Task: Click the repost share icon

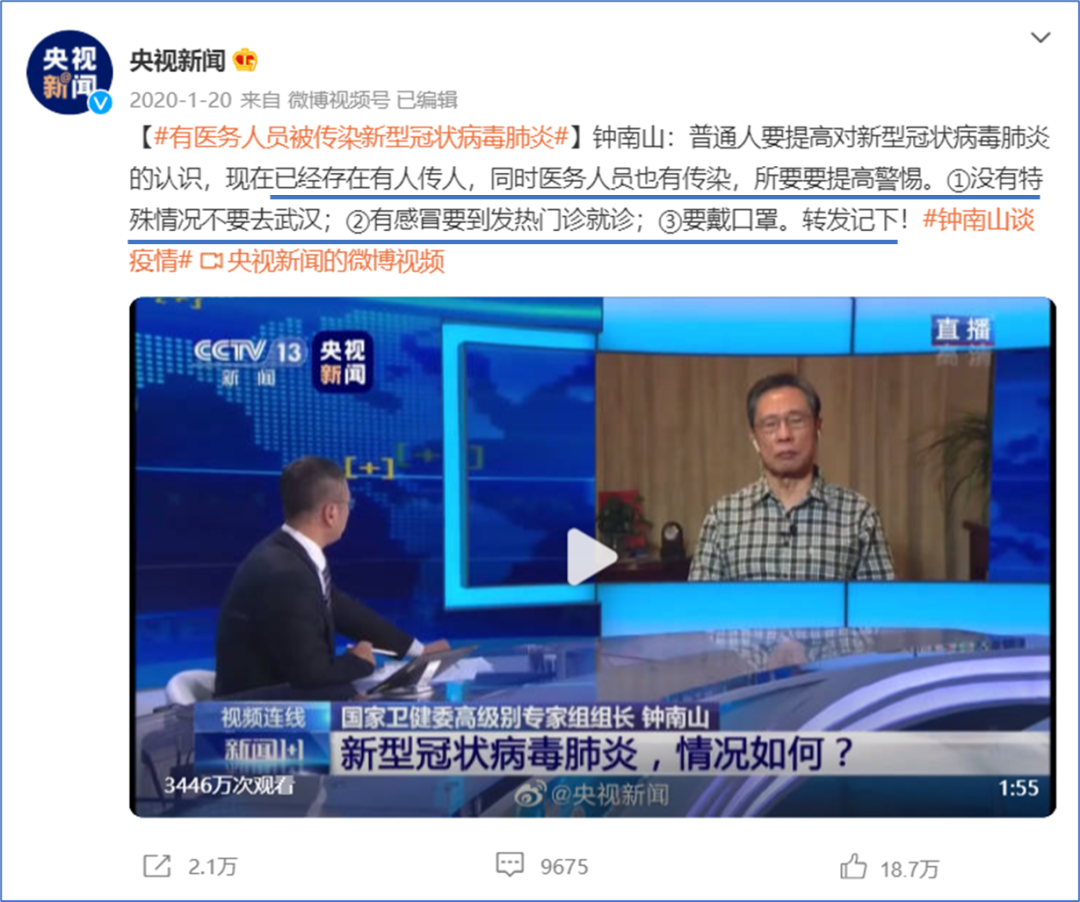Action: tap(157, 866)
